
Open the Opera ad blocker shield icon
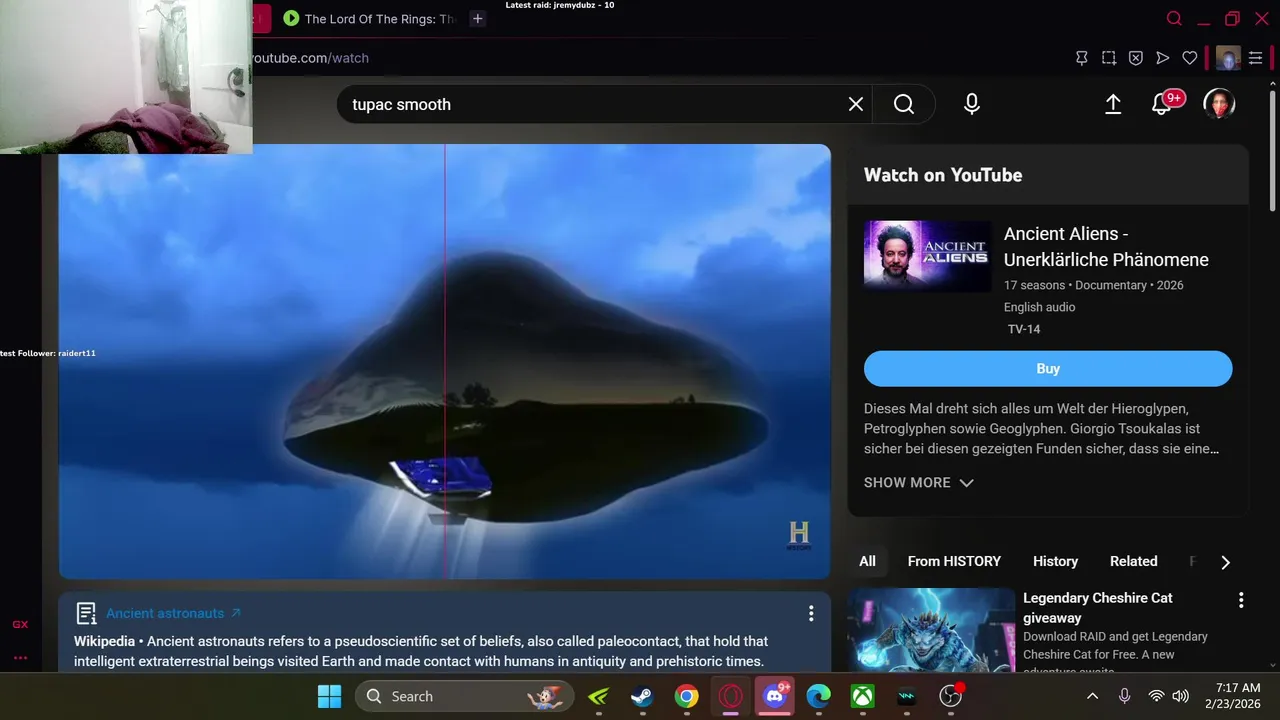[1136, 58]
